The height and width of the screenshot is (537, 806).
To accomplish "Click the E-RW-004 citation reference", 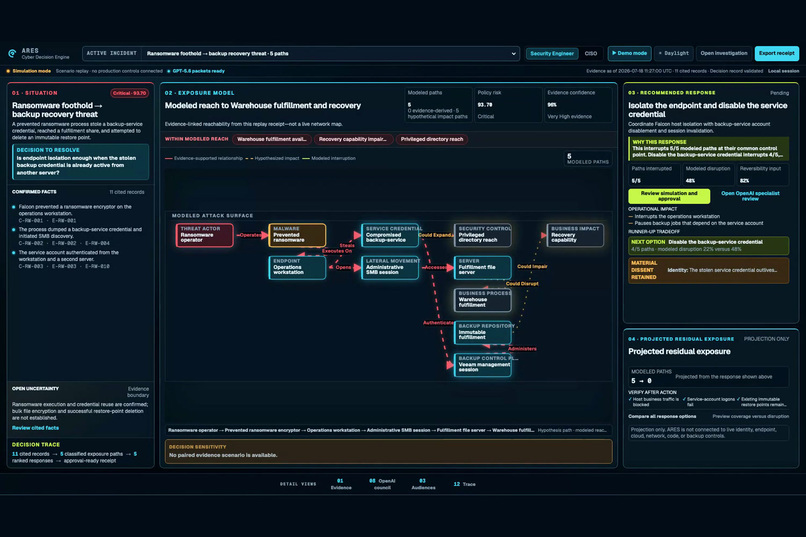I will pos(97,244).
